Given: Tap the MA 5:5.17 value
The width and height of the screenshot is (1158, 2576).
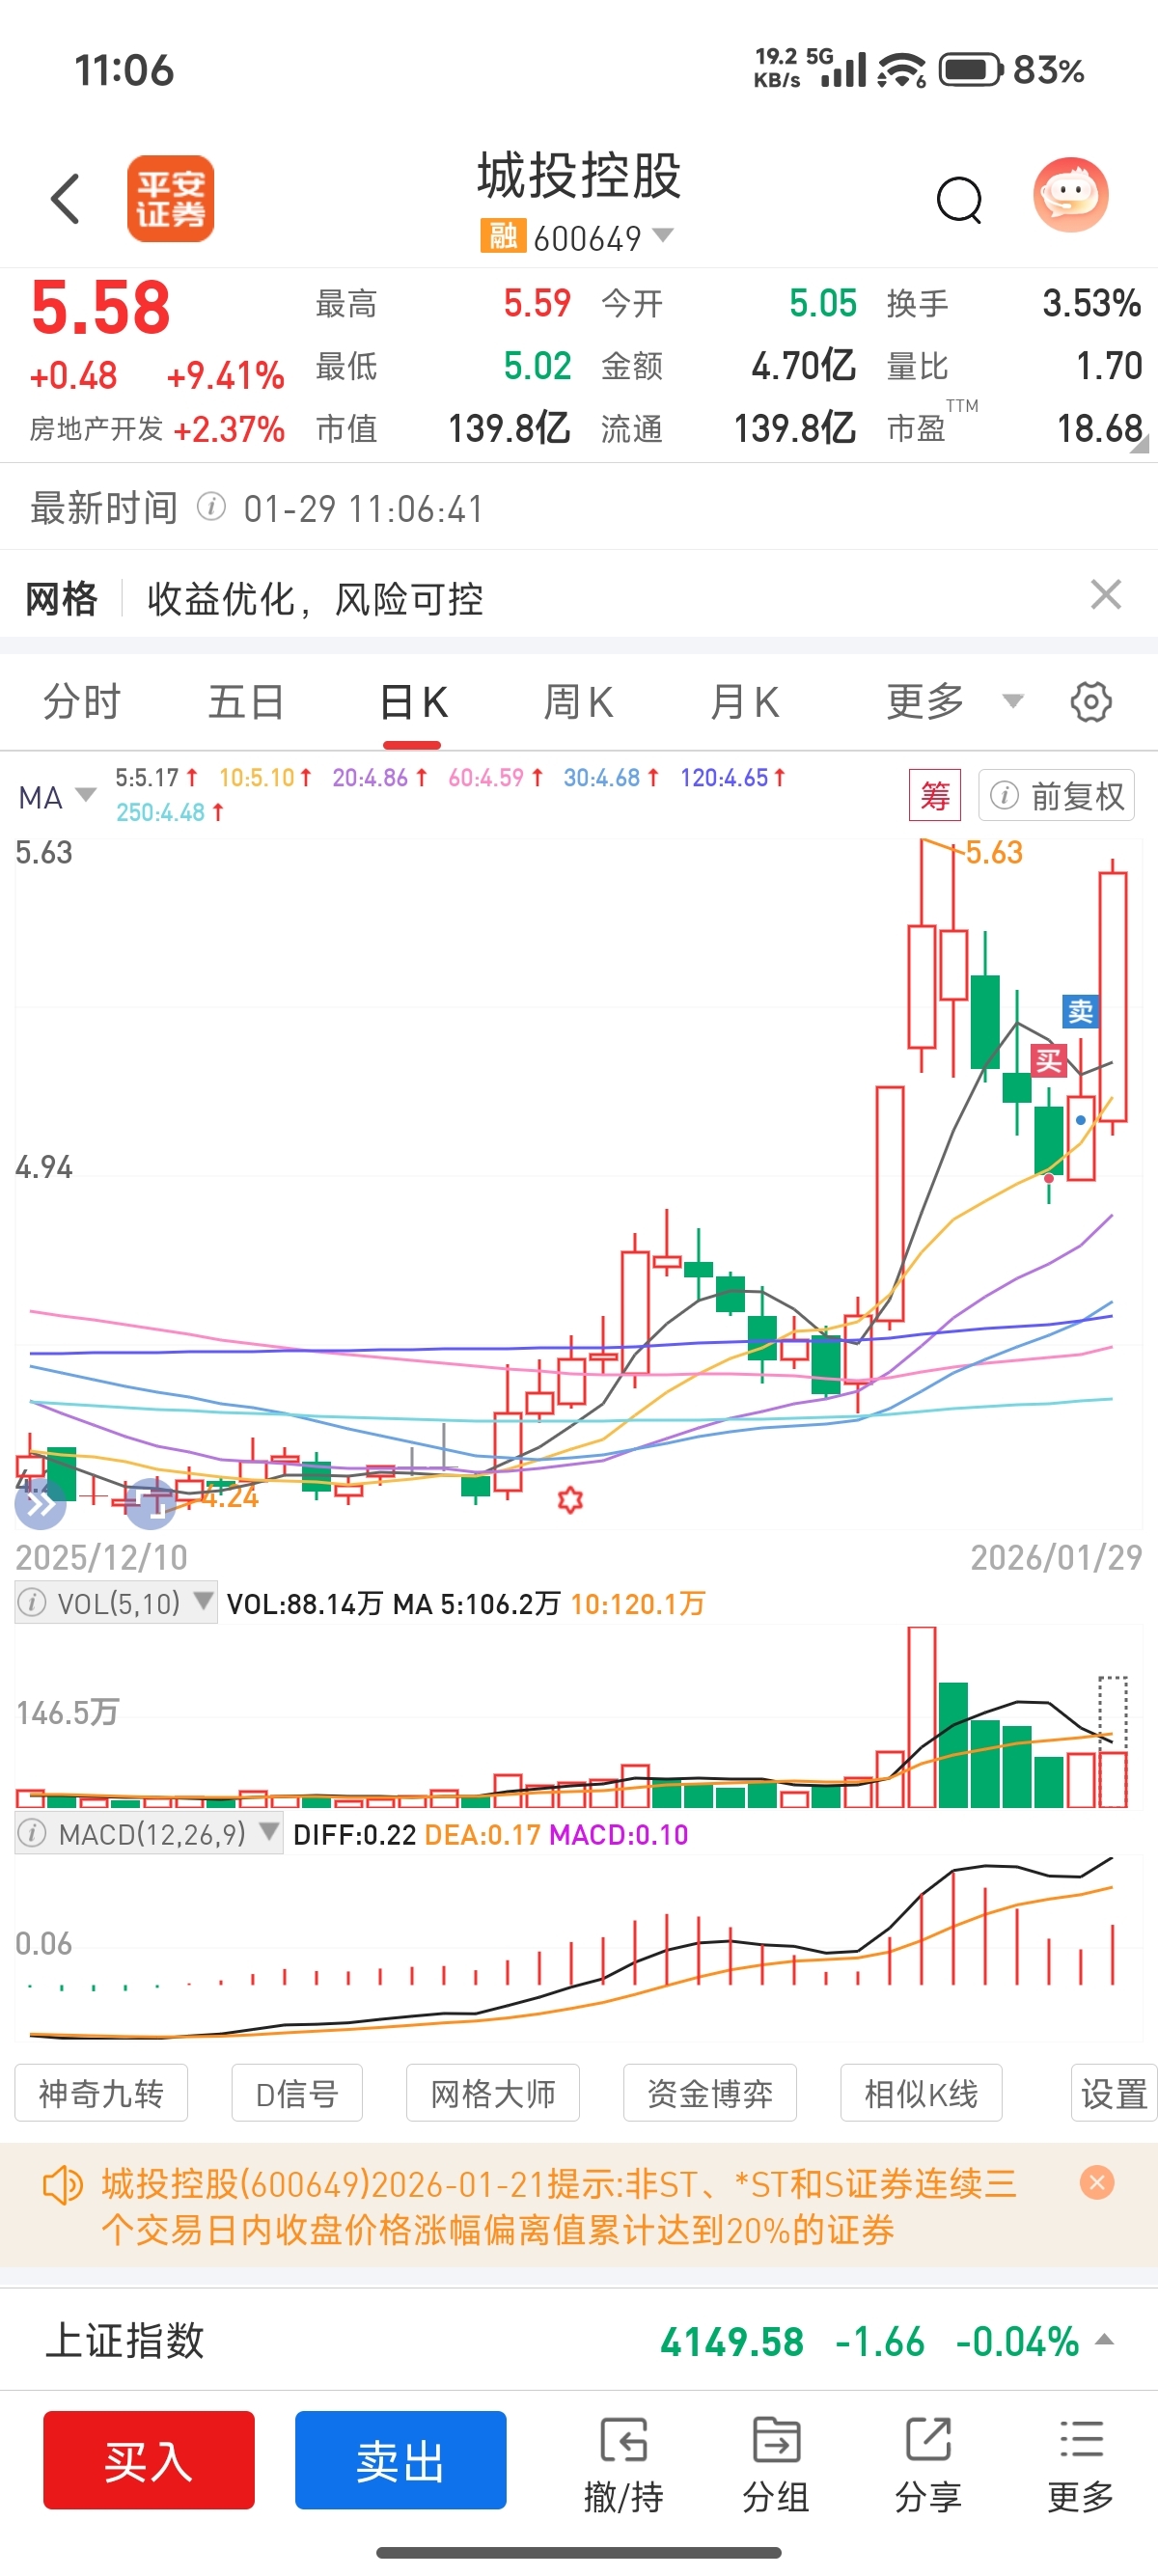Looking at the screenshot, I should click(156, 777).
